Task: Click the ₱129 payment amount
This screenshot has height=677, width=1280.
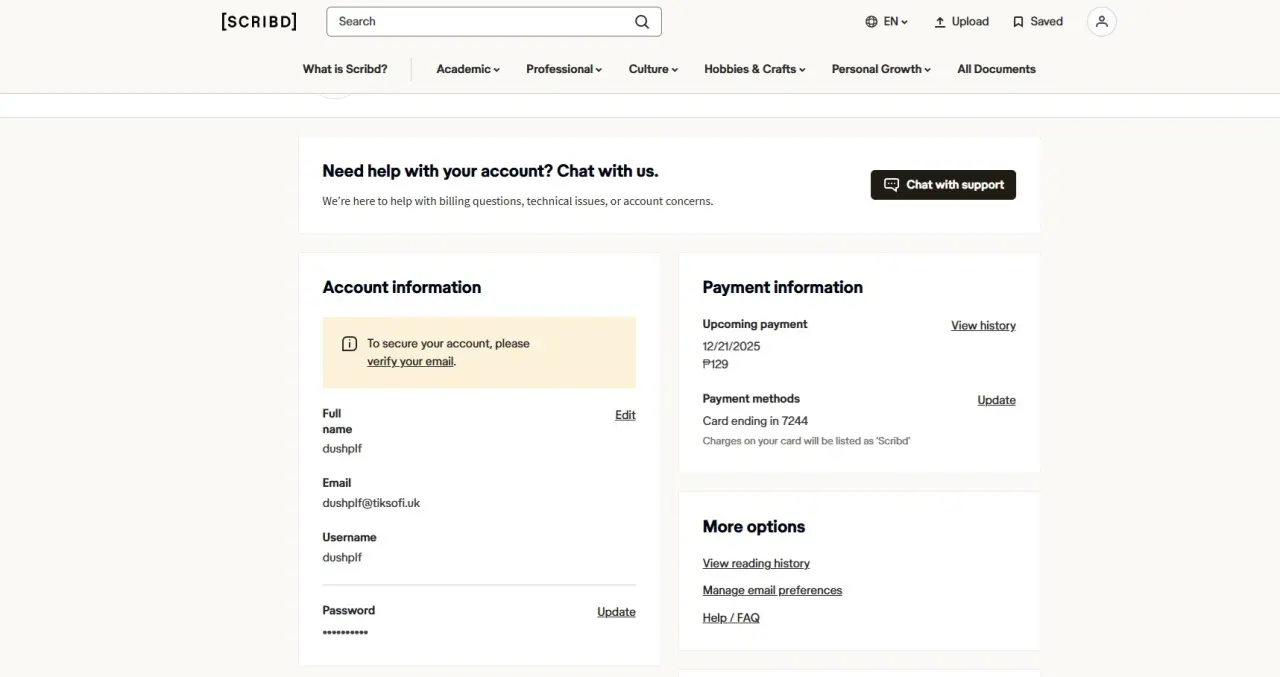Action: (715, 364)
